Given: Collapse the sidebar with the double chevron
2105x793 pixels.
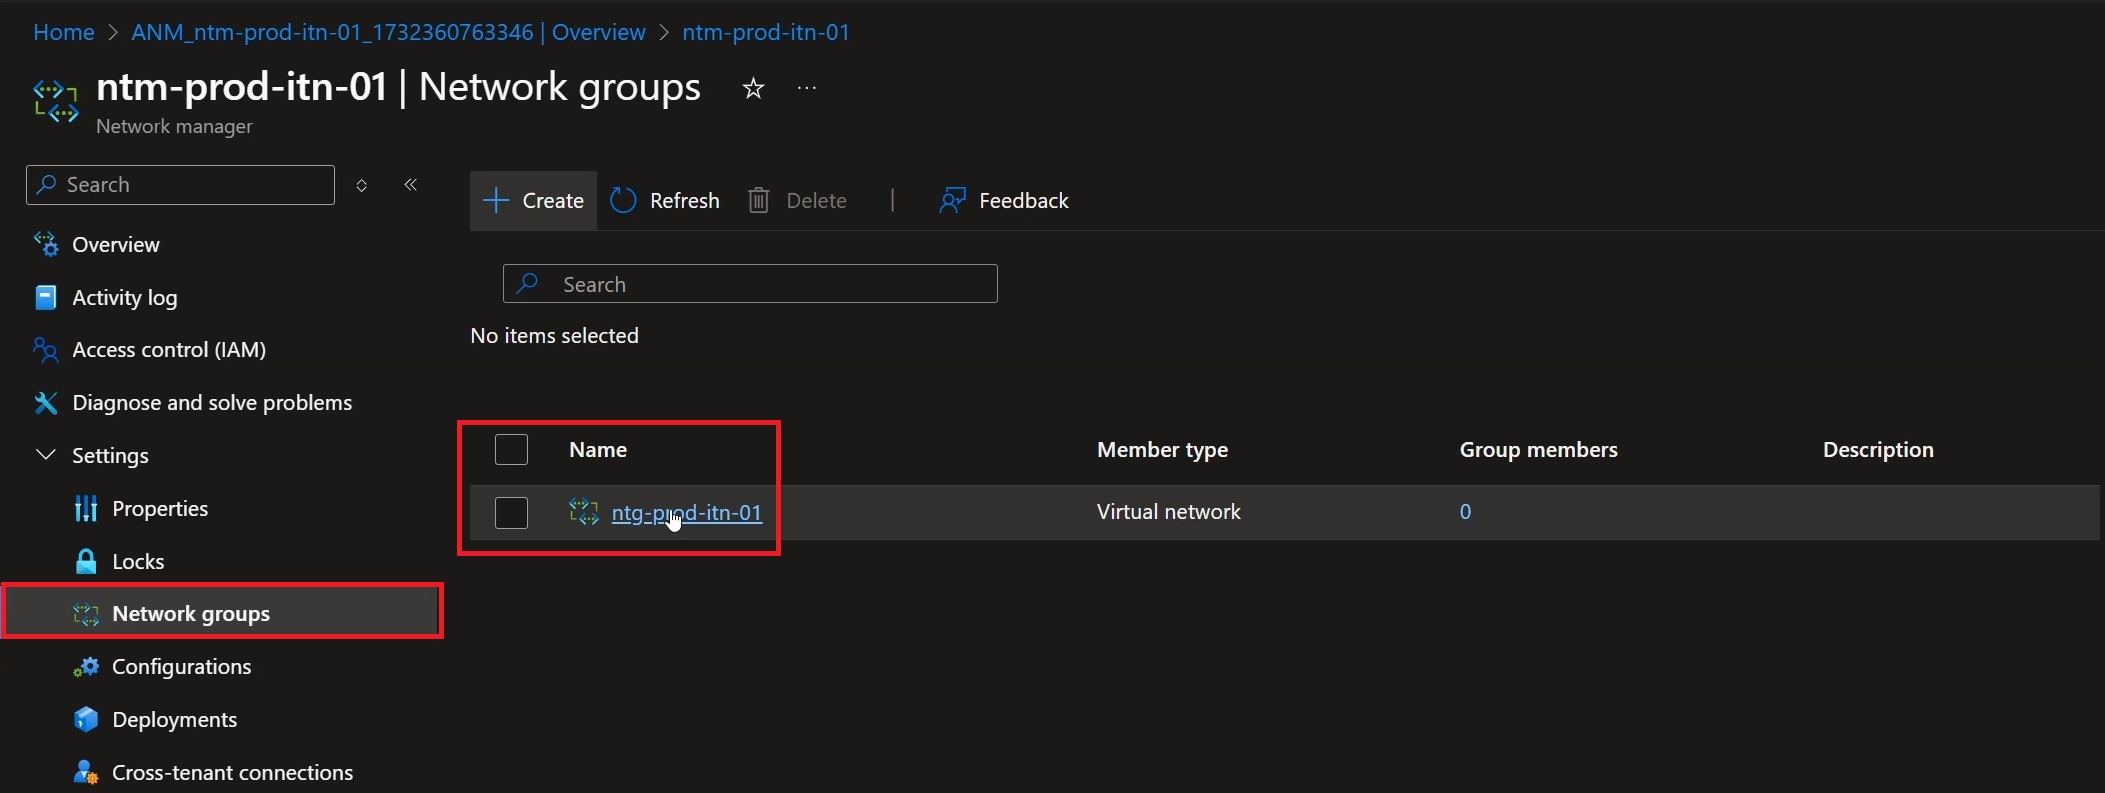Looking at the screenshot, I should 410,185.
